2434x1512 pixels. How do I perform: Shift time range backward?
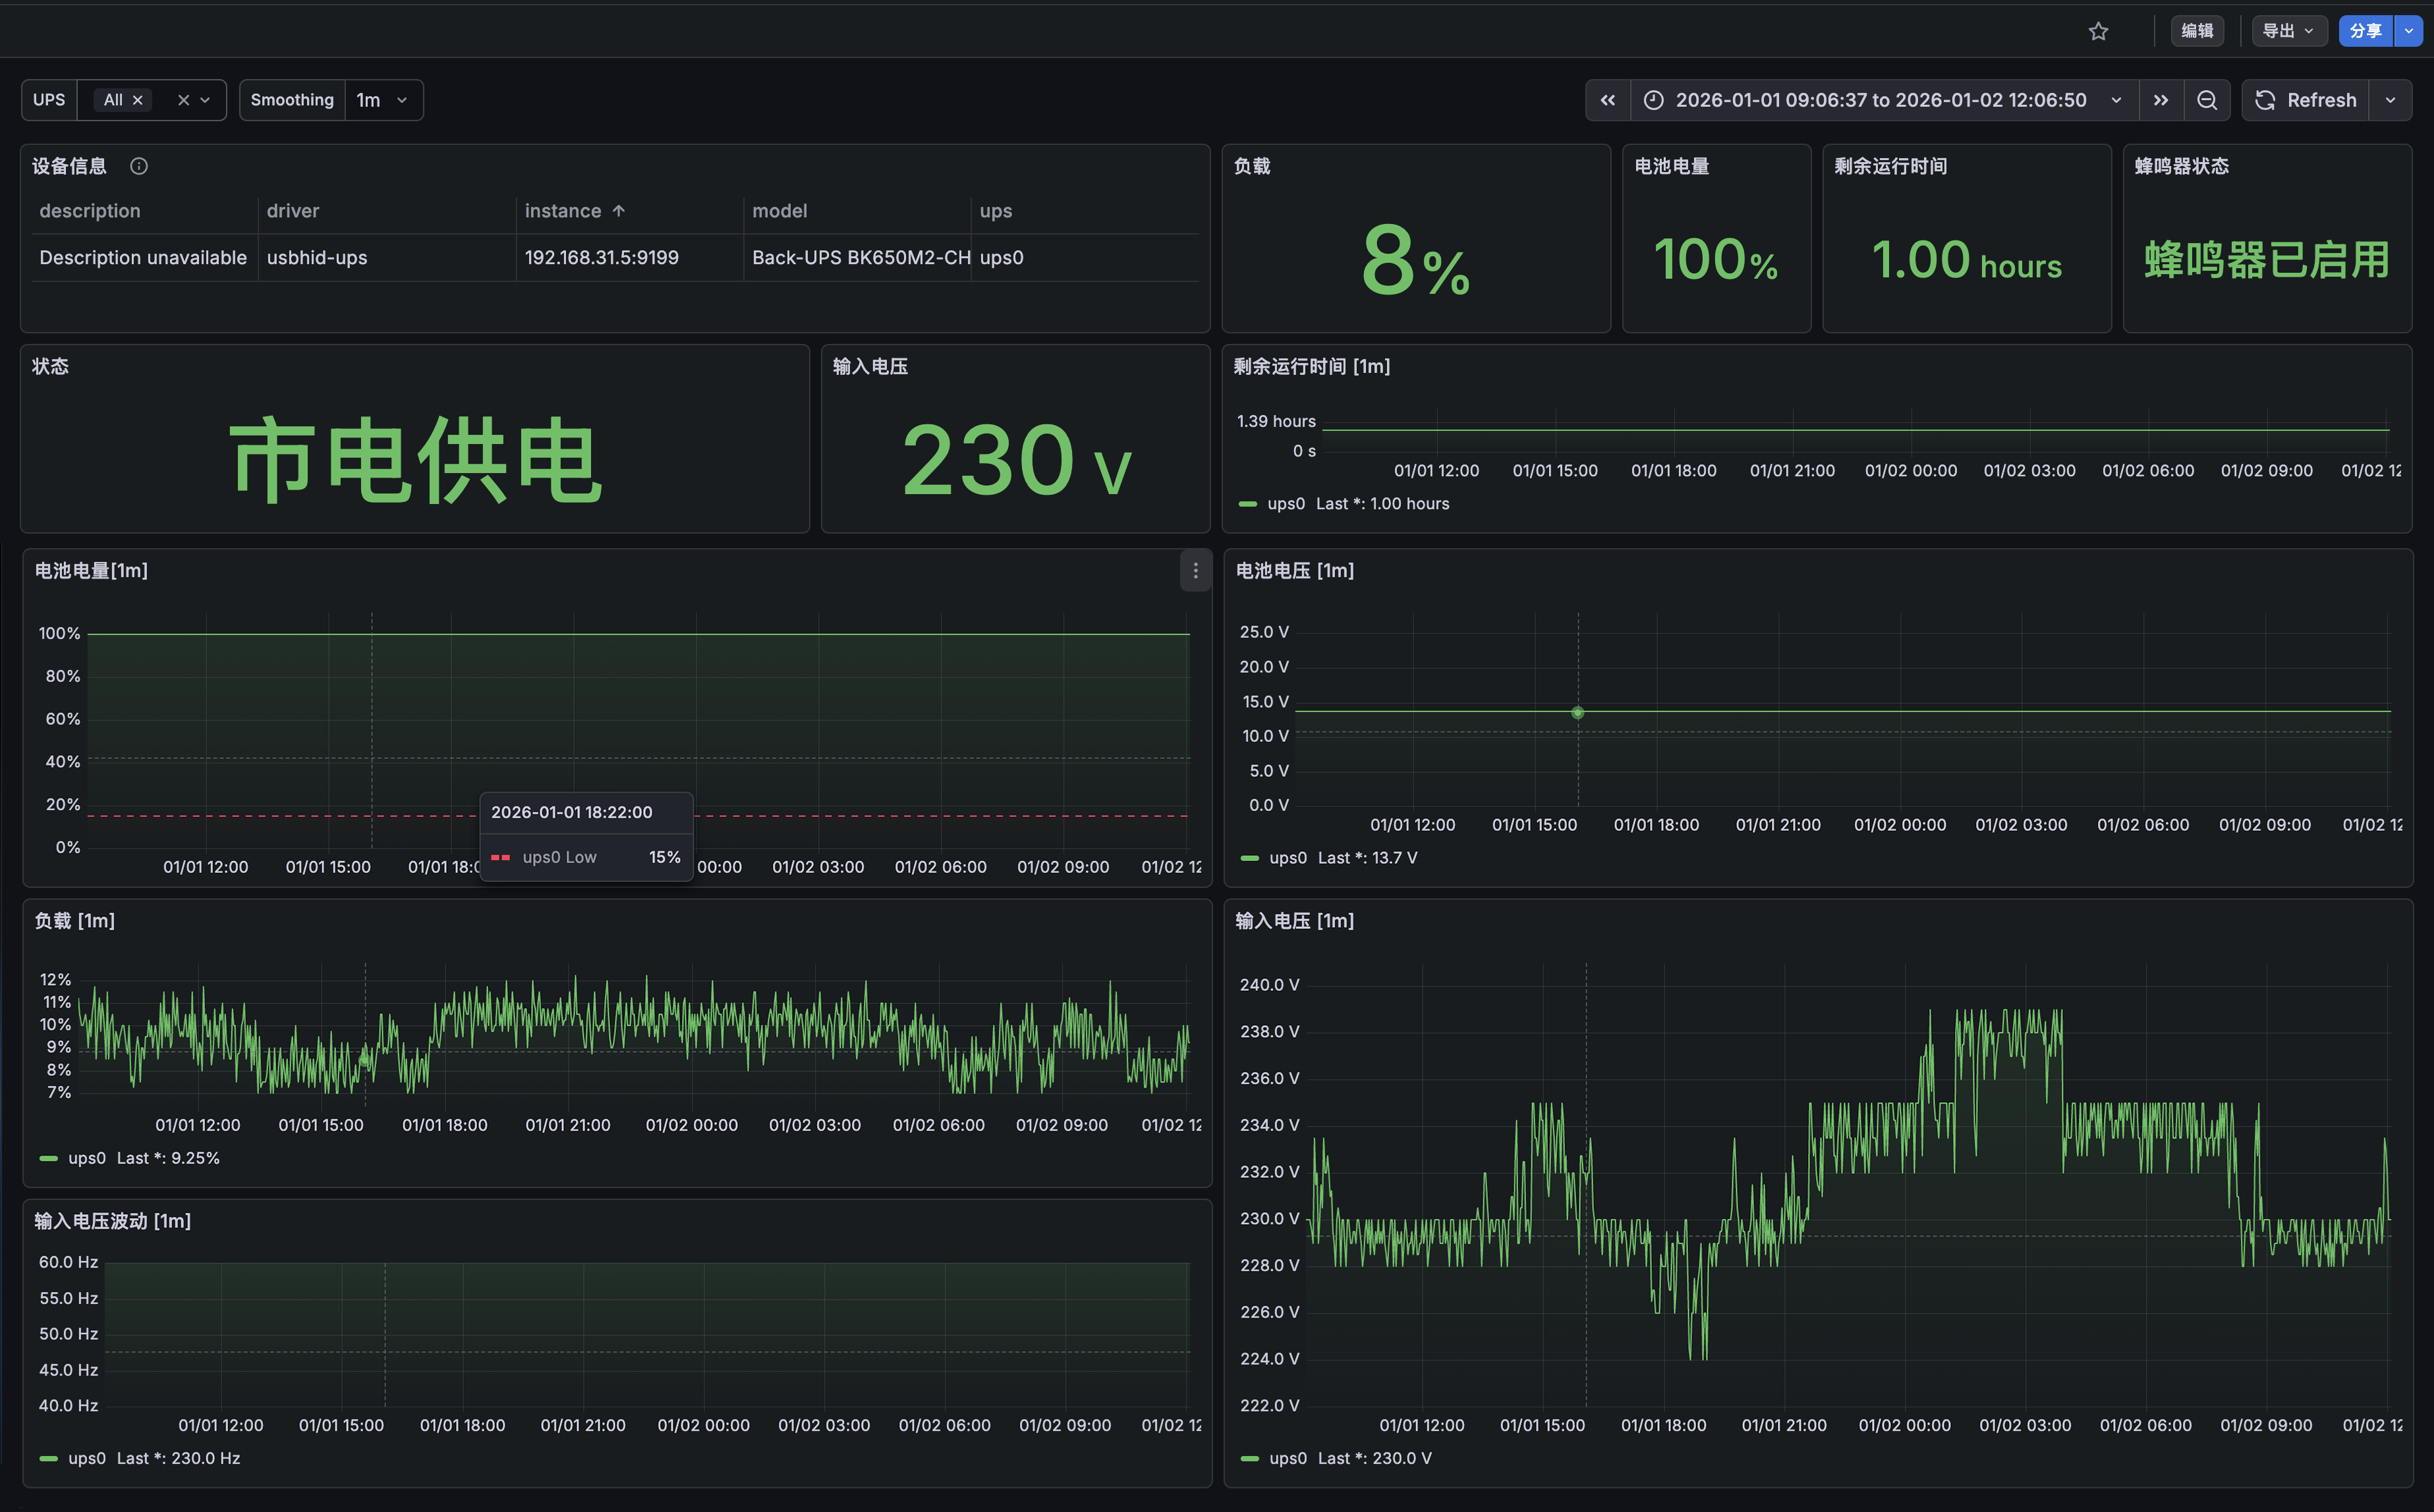[x=1607, y=100]
